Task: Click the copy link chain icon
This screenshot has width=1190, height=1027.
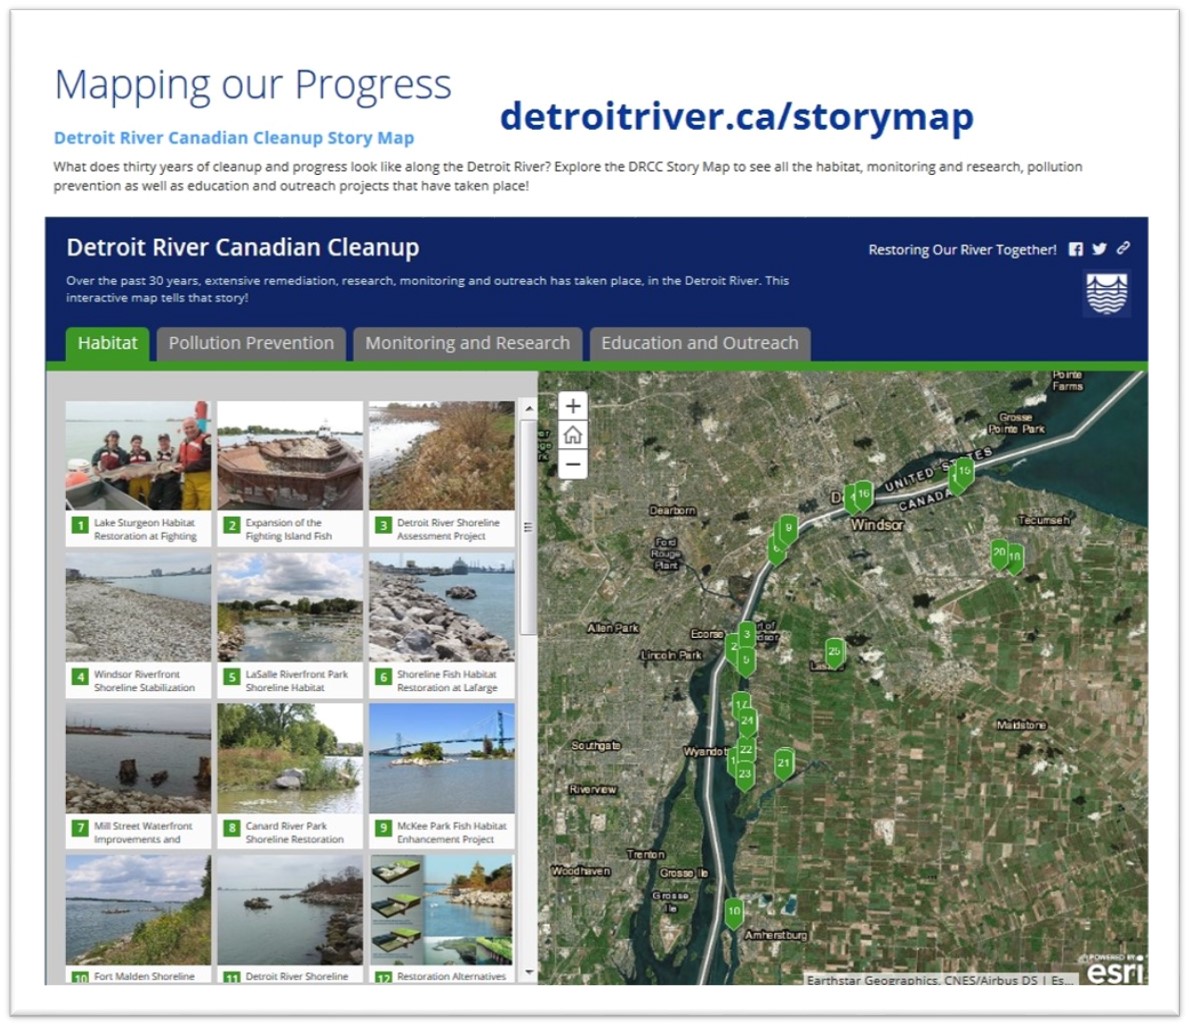Action: coord(1123,248)
